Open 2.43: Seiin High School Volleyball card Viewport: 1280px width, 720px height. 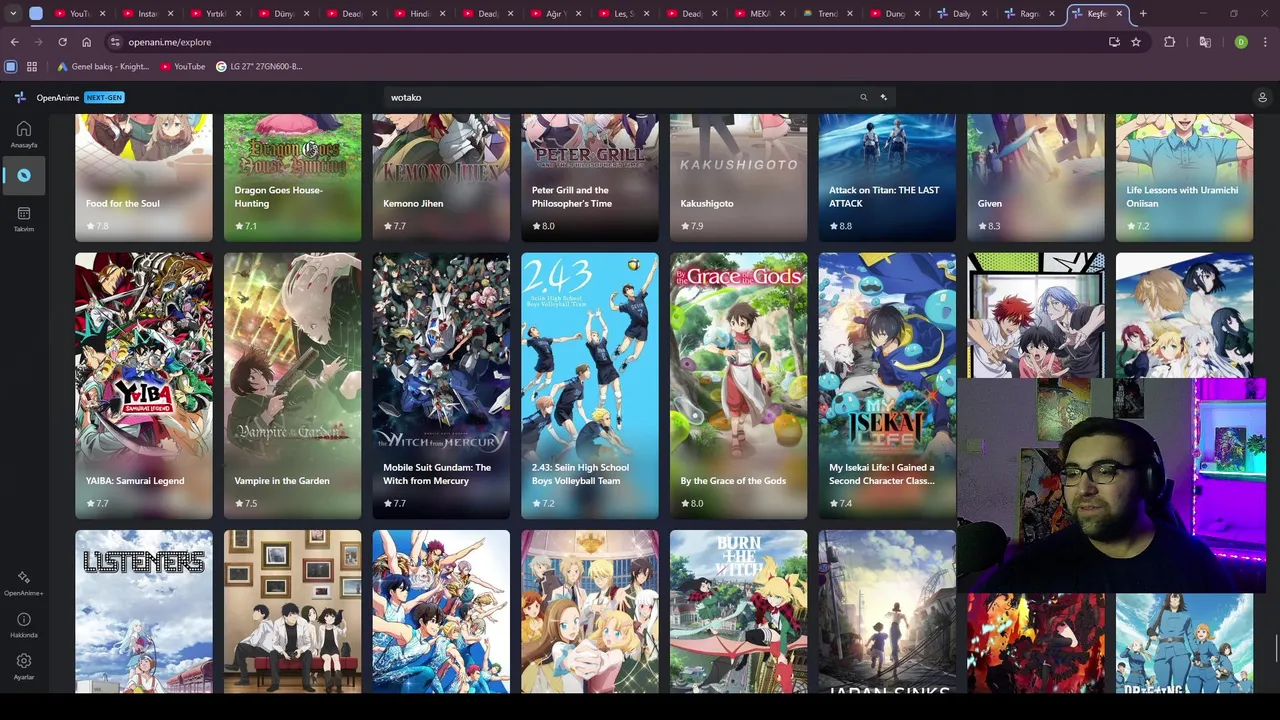tap(590, 386)
